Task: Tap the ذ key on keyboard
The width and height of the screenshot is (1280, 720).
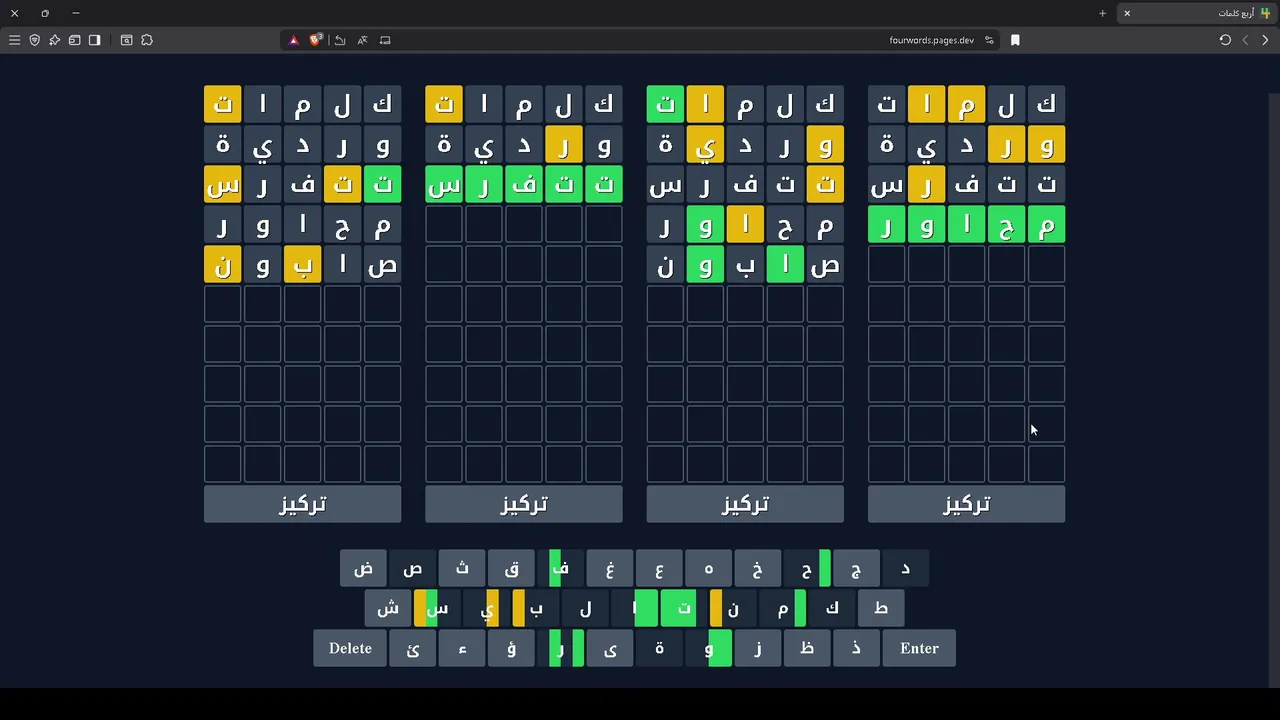Action: pos(856,648)
